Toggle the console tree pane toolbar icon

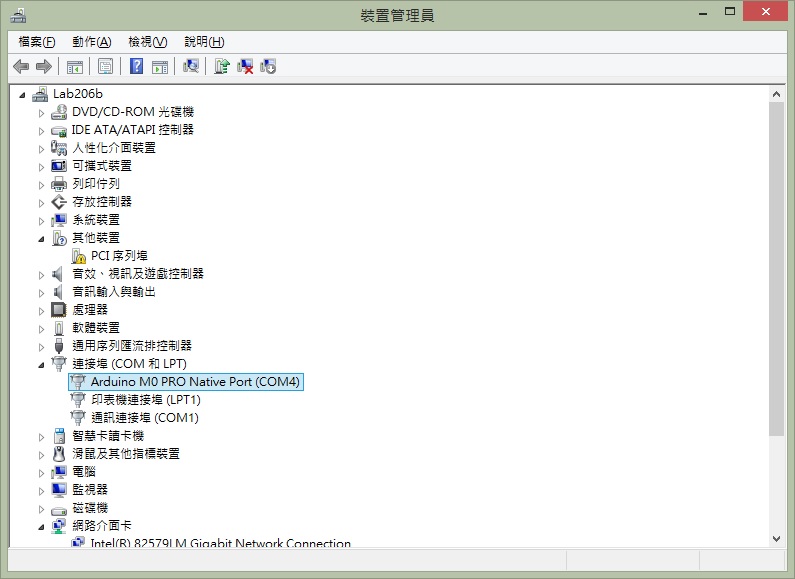pyautogui.click(x=75, y=66)
